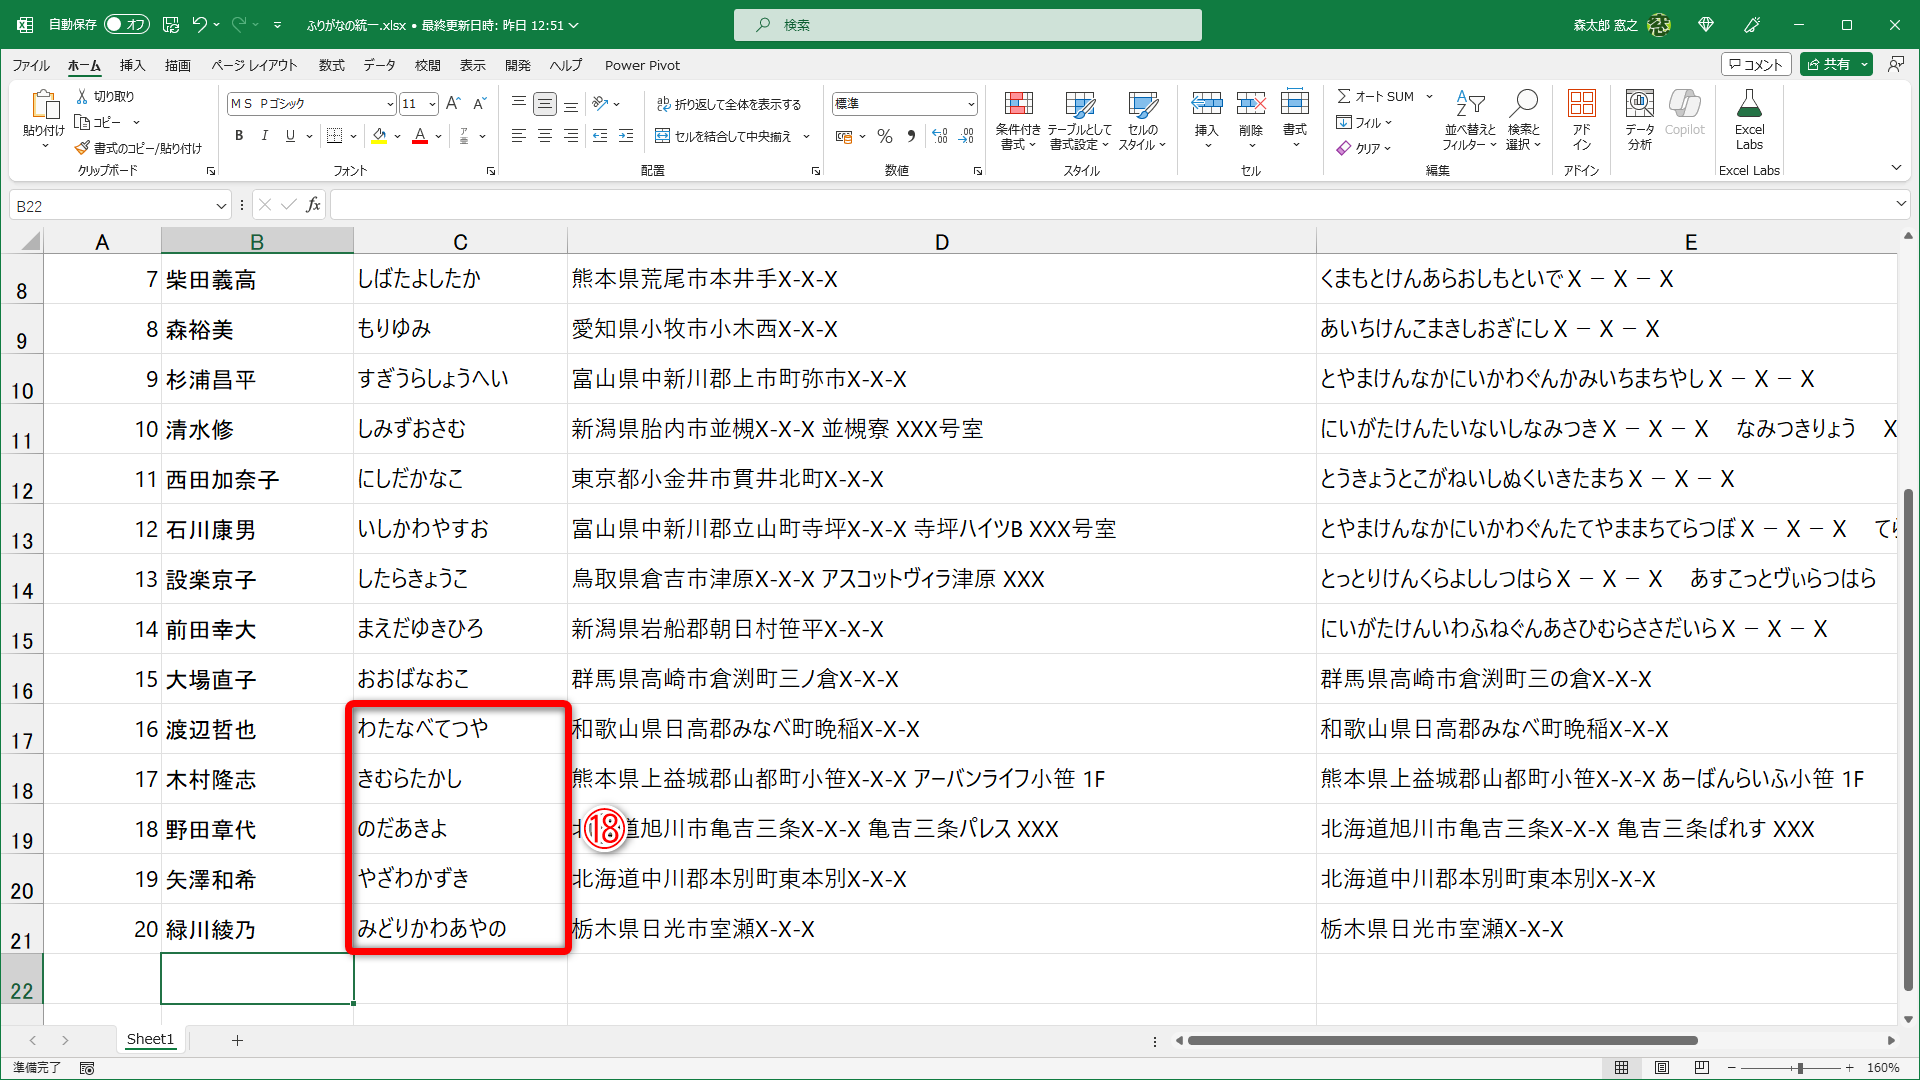Open the Comments button
Screen dimensions: 1920x1080
coord(1755,64)
